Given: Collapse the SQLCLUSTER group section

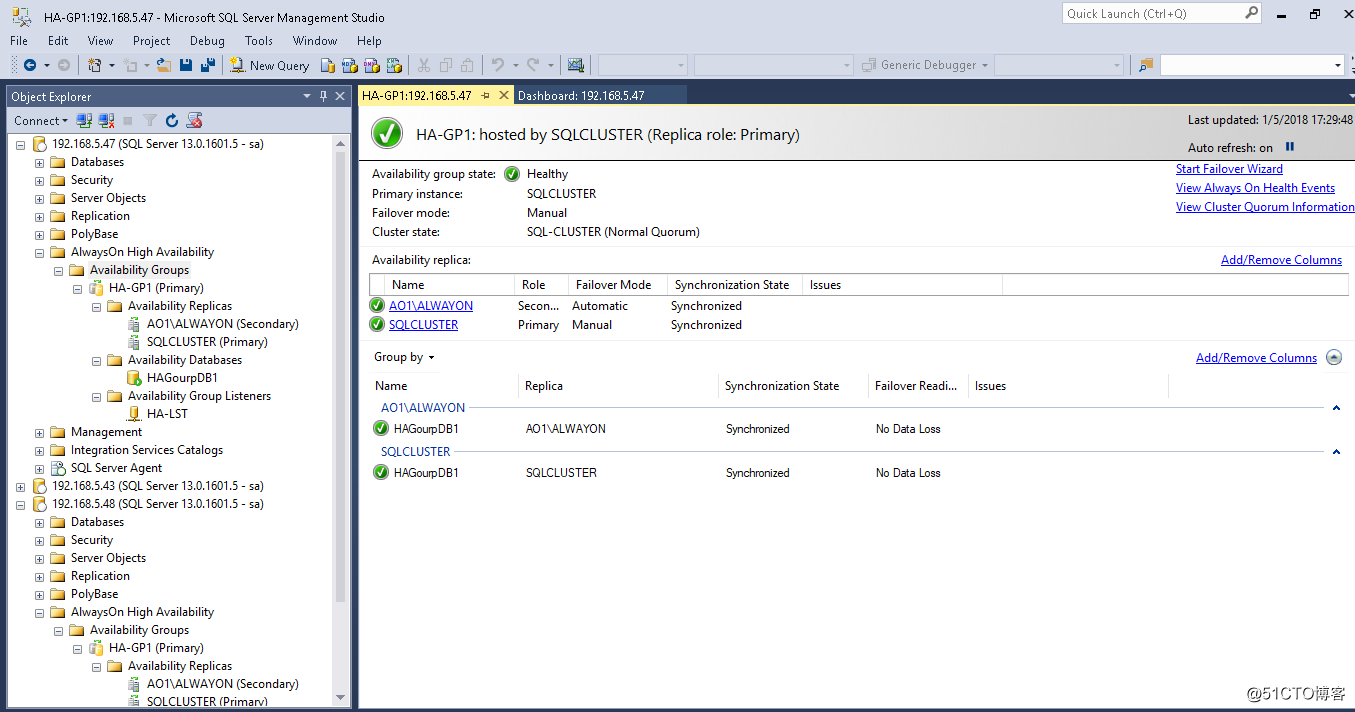Looking at the screenshot, I should tap(1336, 452).
